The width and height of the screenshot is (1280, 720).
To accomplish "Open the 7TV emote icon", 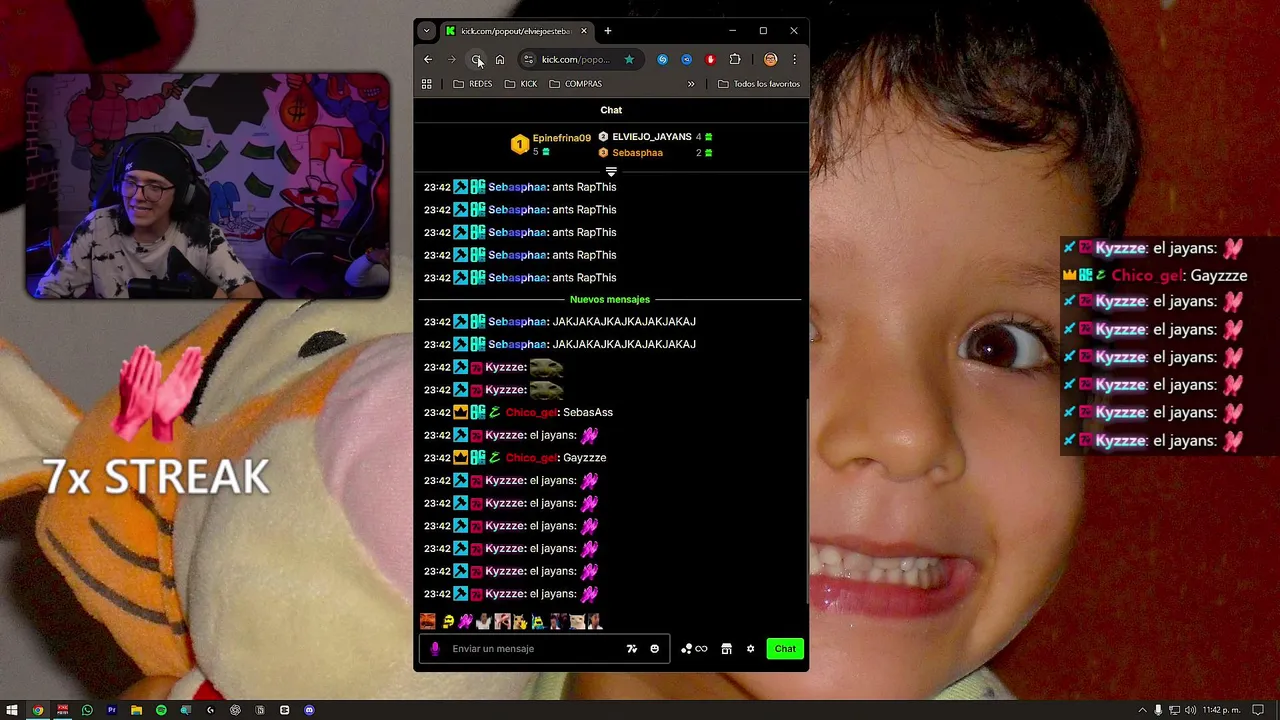I will click(632, 649).
